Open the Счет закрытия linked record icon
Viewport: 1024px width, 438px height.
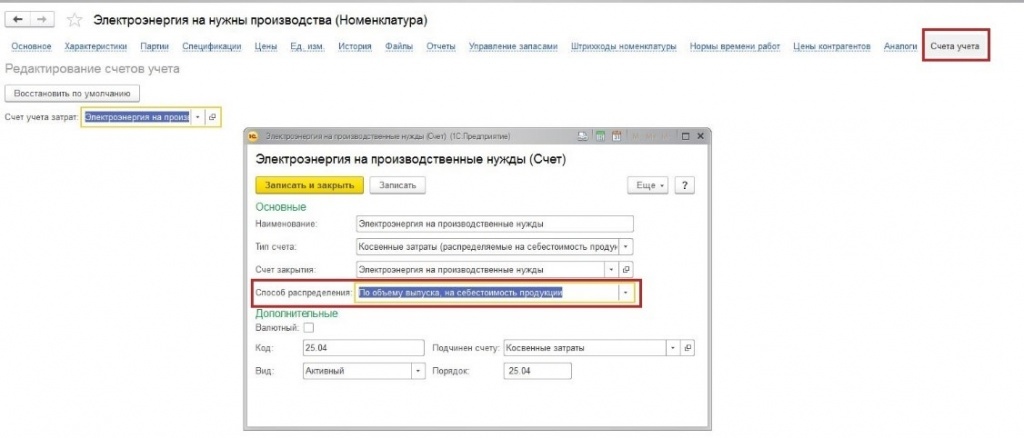tap(626, 269)
